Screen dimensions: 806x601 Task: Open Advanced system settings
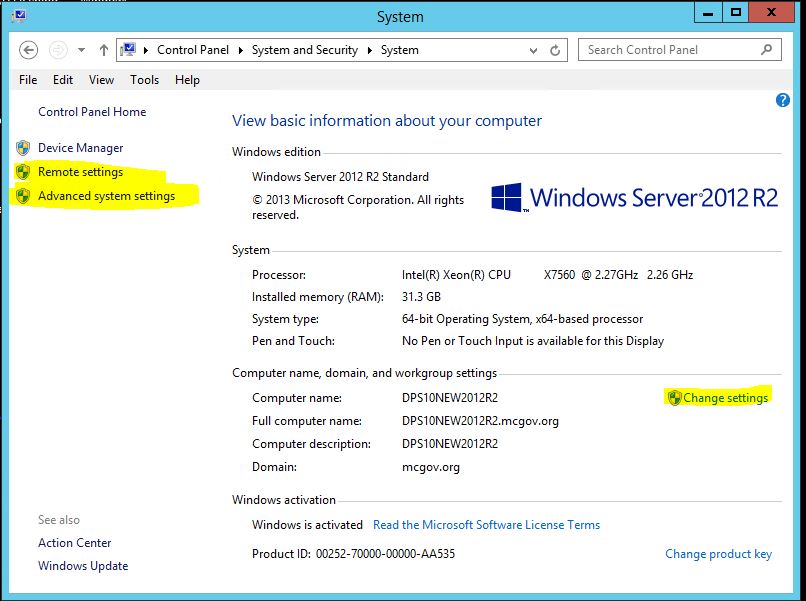click(106, 196)
